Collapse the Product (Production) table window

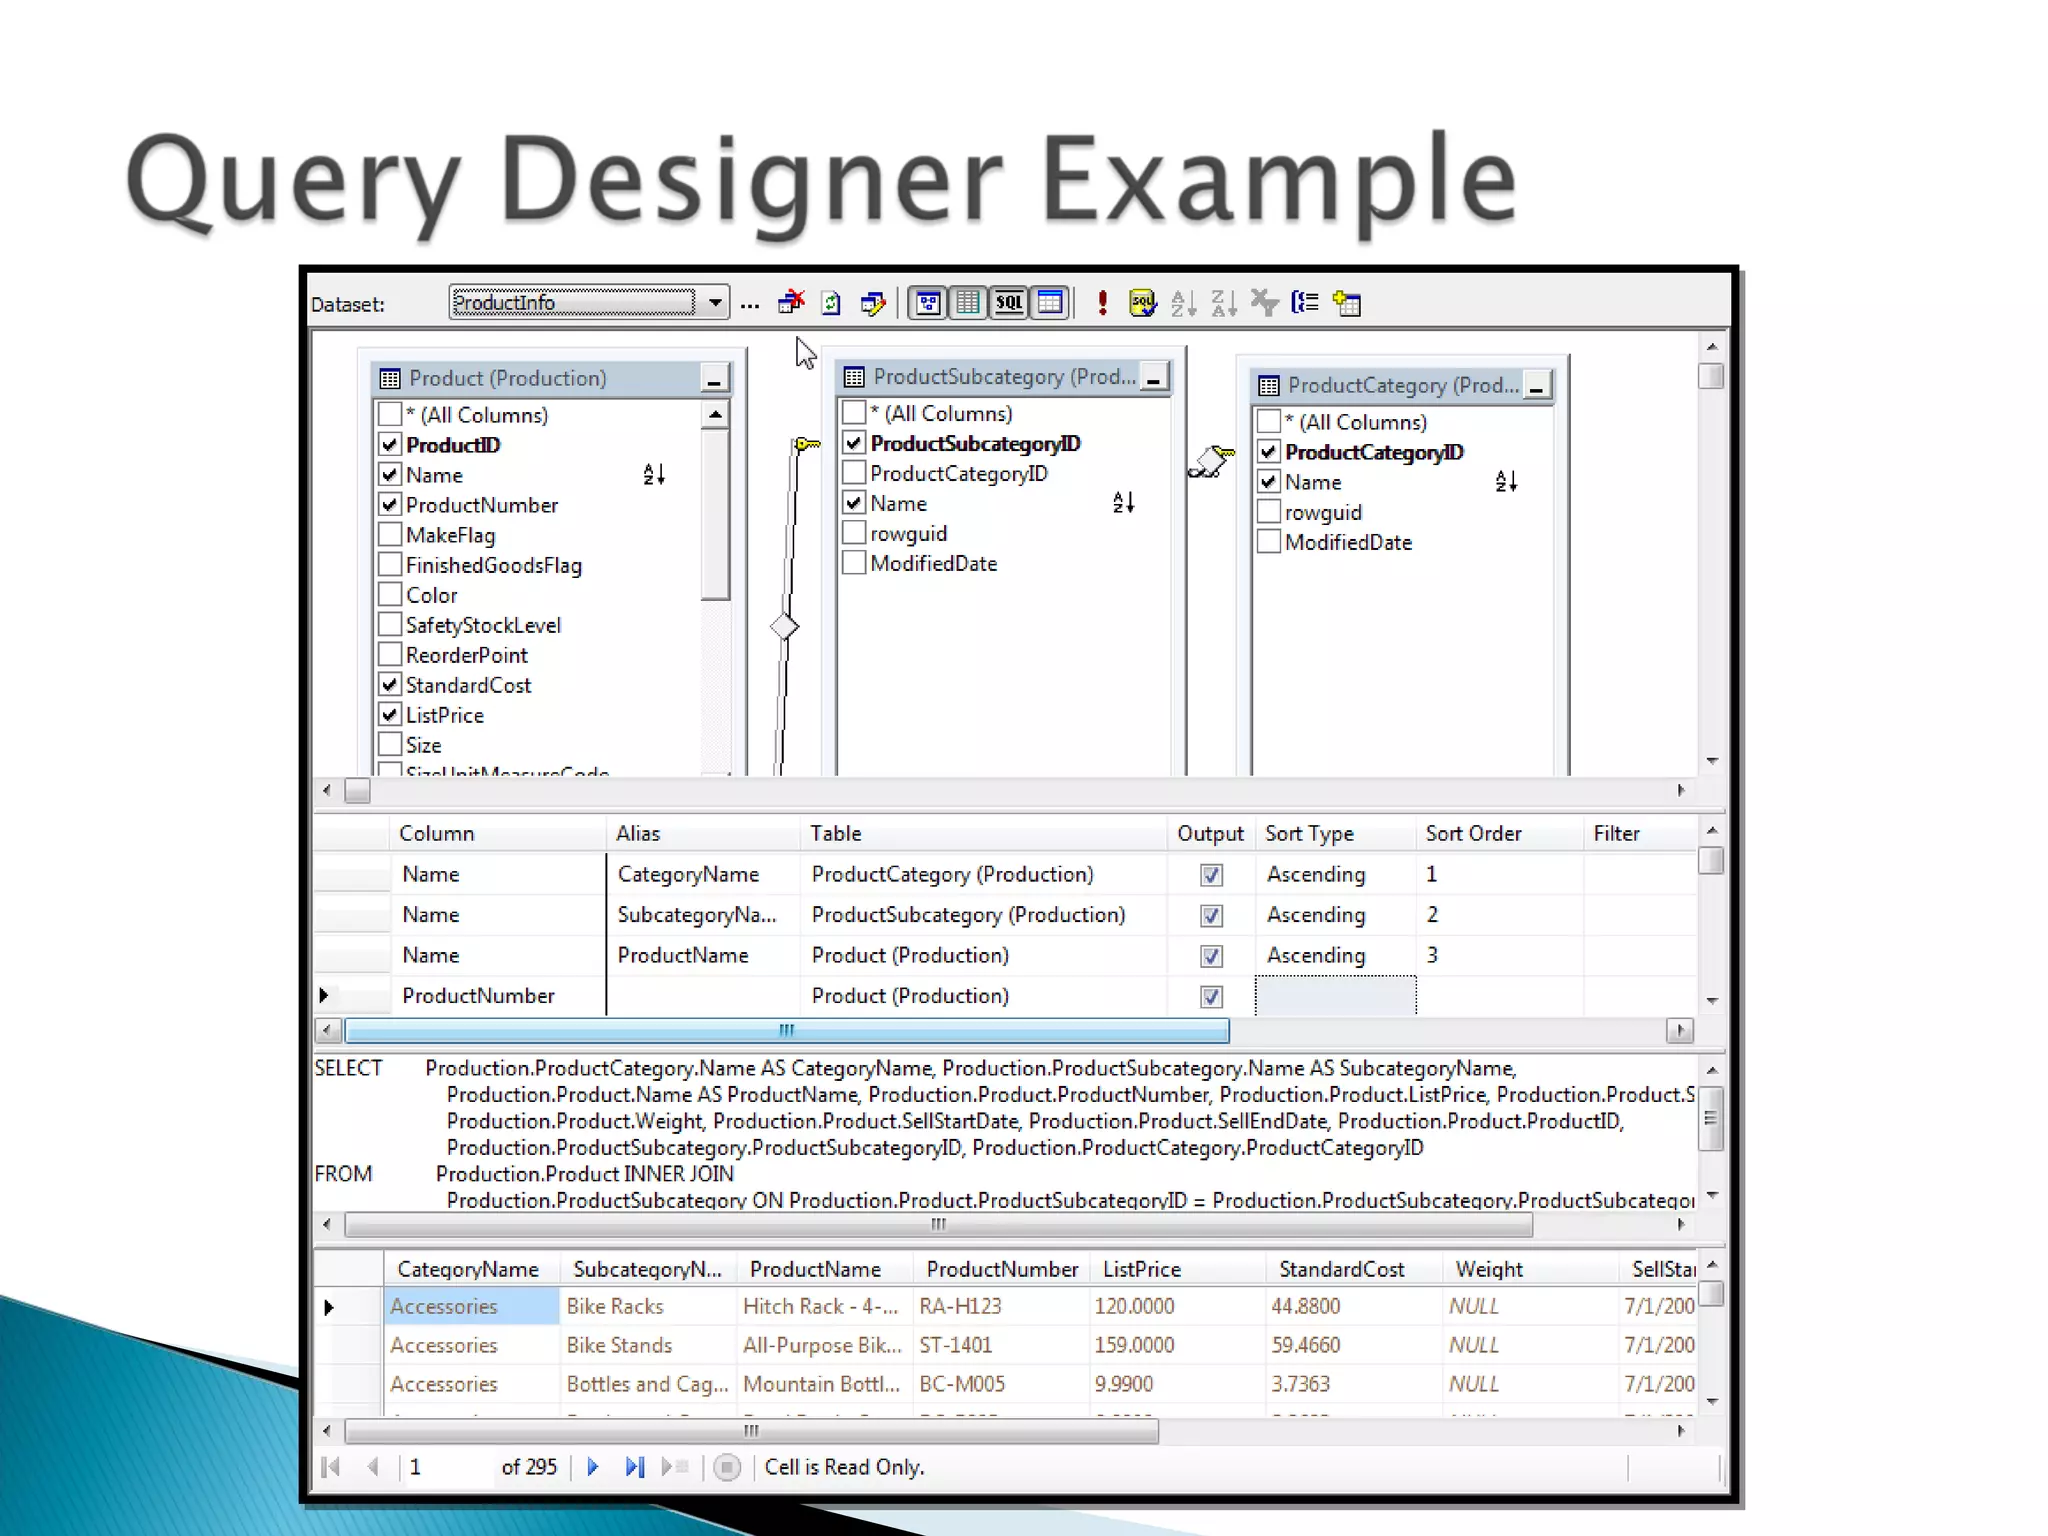(x=714, y=379)
